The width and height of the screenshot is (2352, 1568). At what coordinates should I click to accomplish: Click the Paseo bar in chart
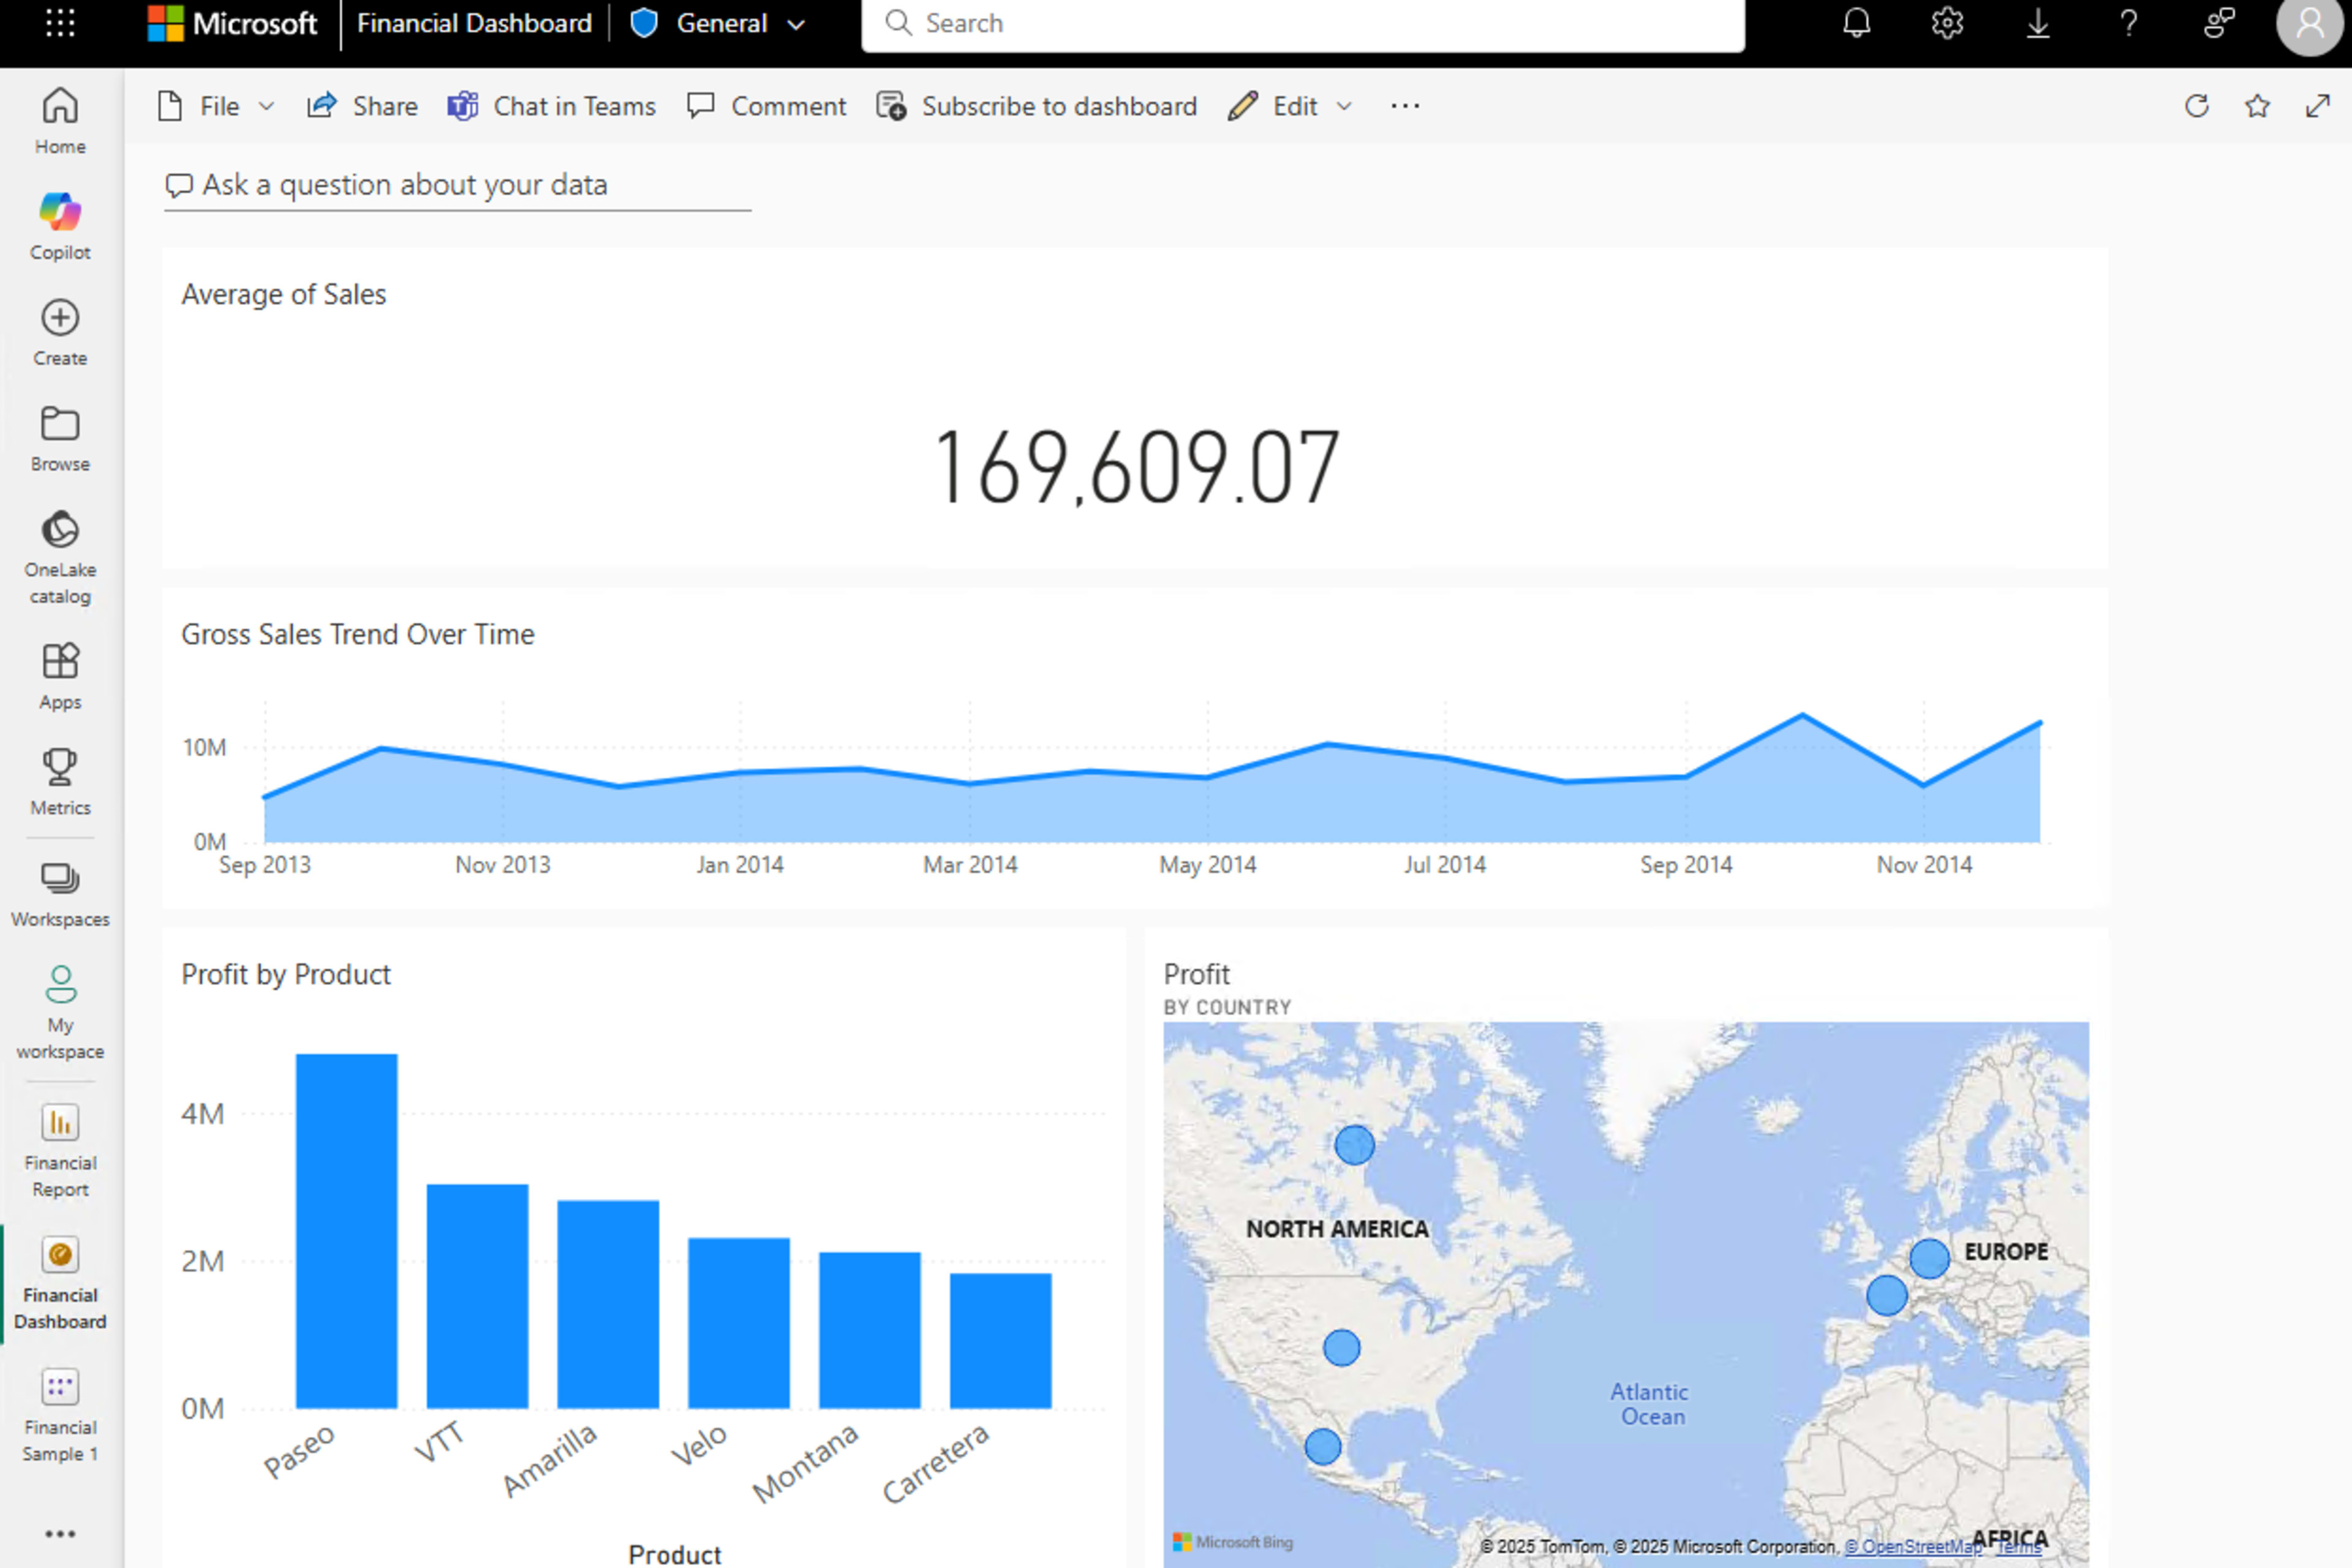click(x=346, y=1231)
